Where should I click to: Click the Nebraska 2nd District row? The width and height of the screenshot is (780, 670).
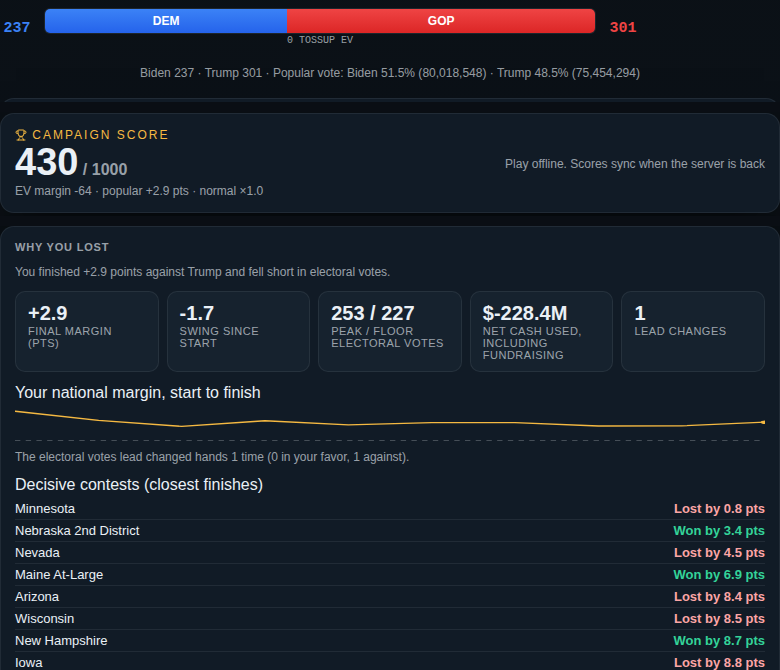click(x=390, y=531)
